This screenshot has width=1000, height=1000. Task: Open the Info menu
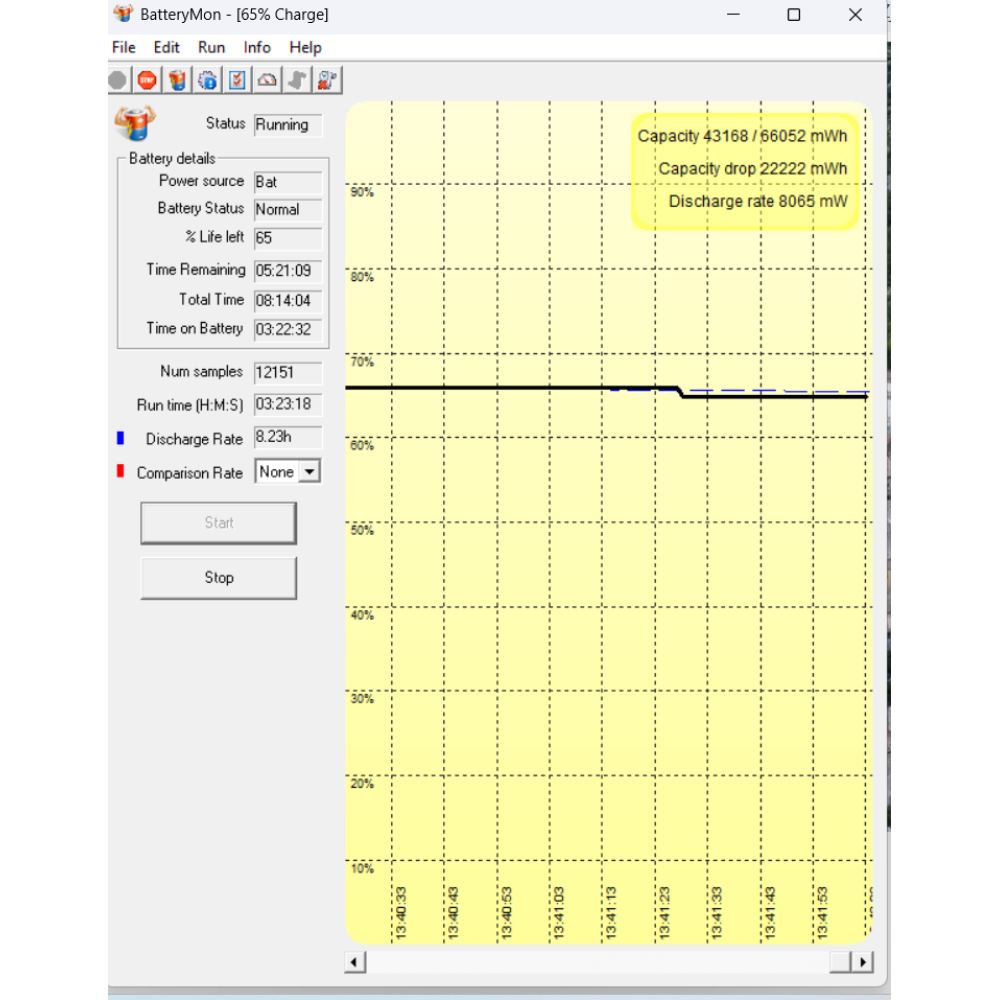click(x=257, y=47)
